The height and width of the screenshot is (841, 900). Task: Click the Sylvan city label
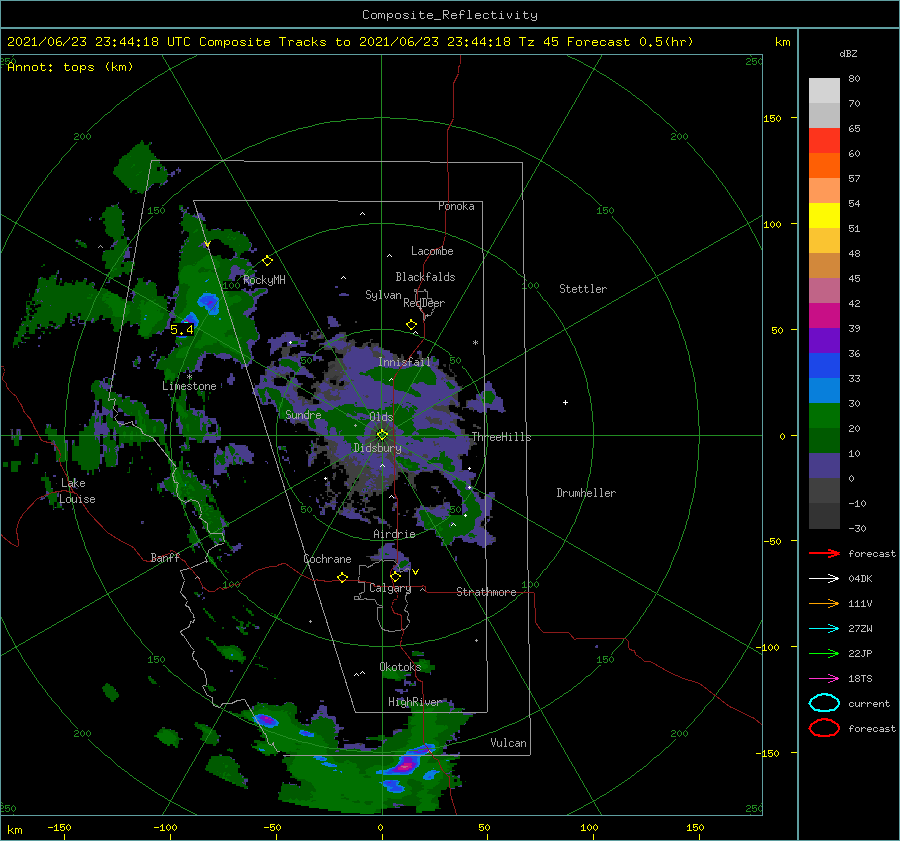point(383,295)
